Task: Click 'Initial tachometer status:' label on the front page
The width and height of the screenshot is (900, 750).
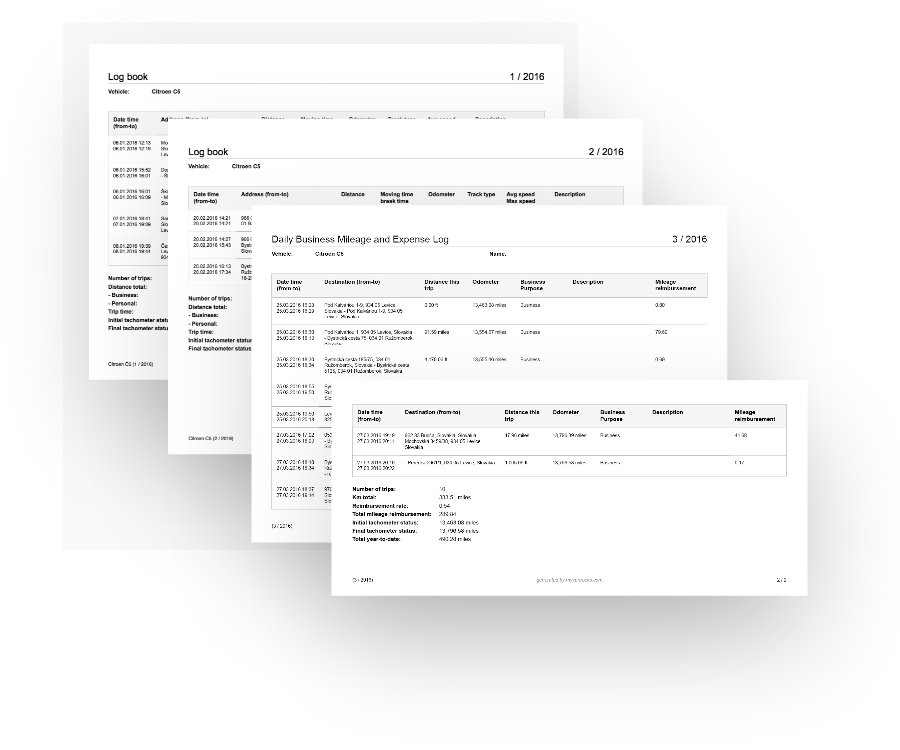Action: point(385,523)
